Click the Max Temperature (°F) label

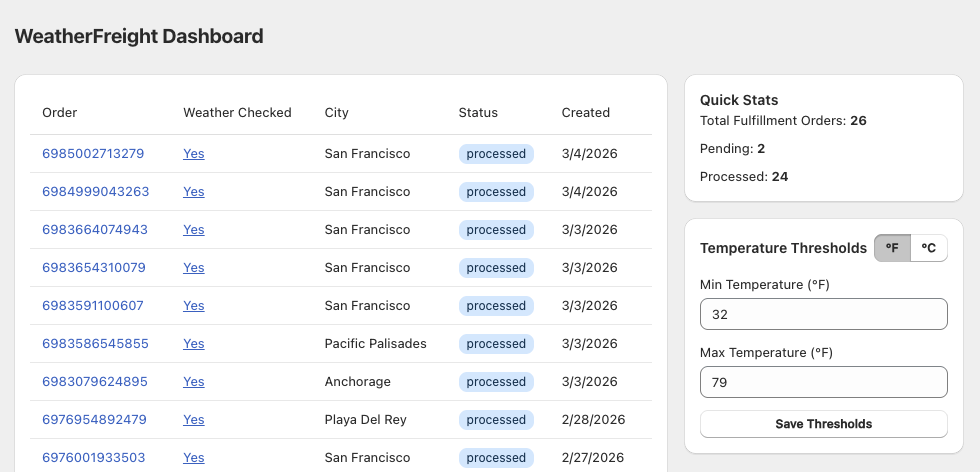[766, 353]
